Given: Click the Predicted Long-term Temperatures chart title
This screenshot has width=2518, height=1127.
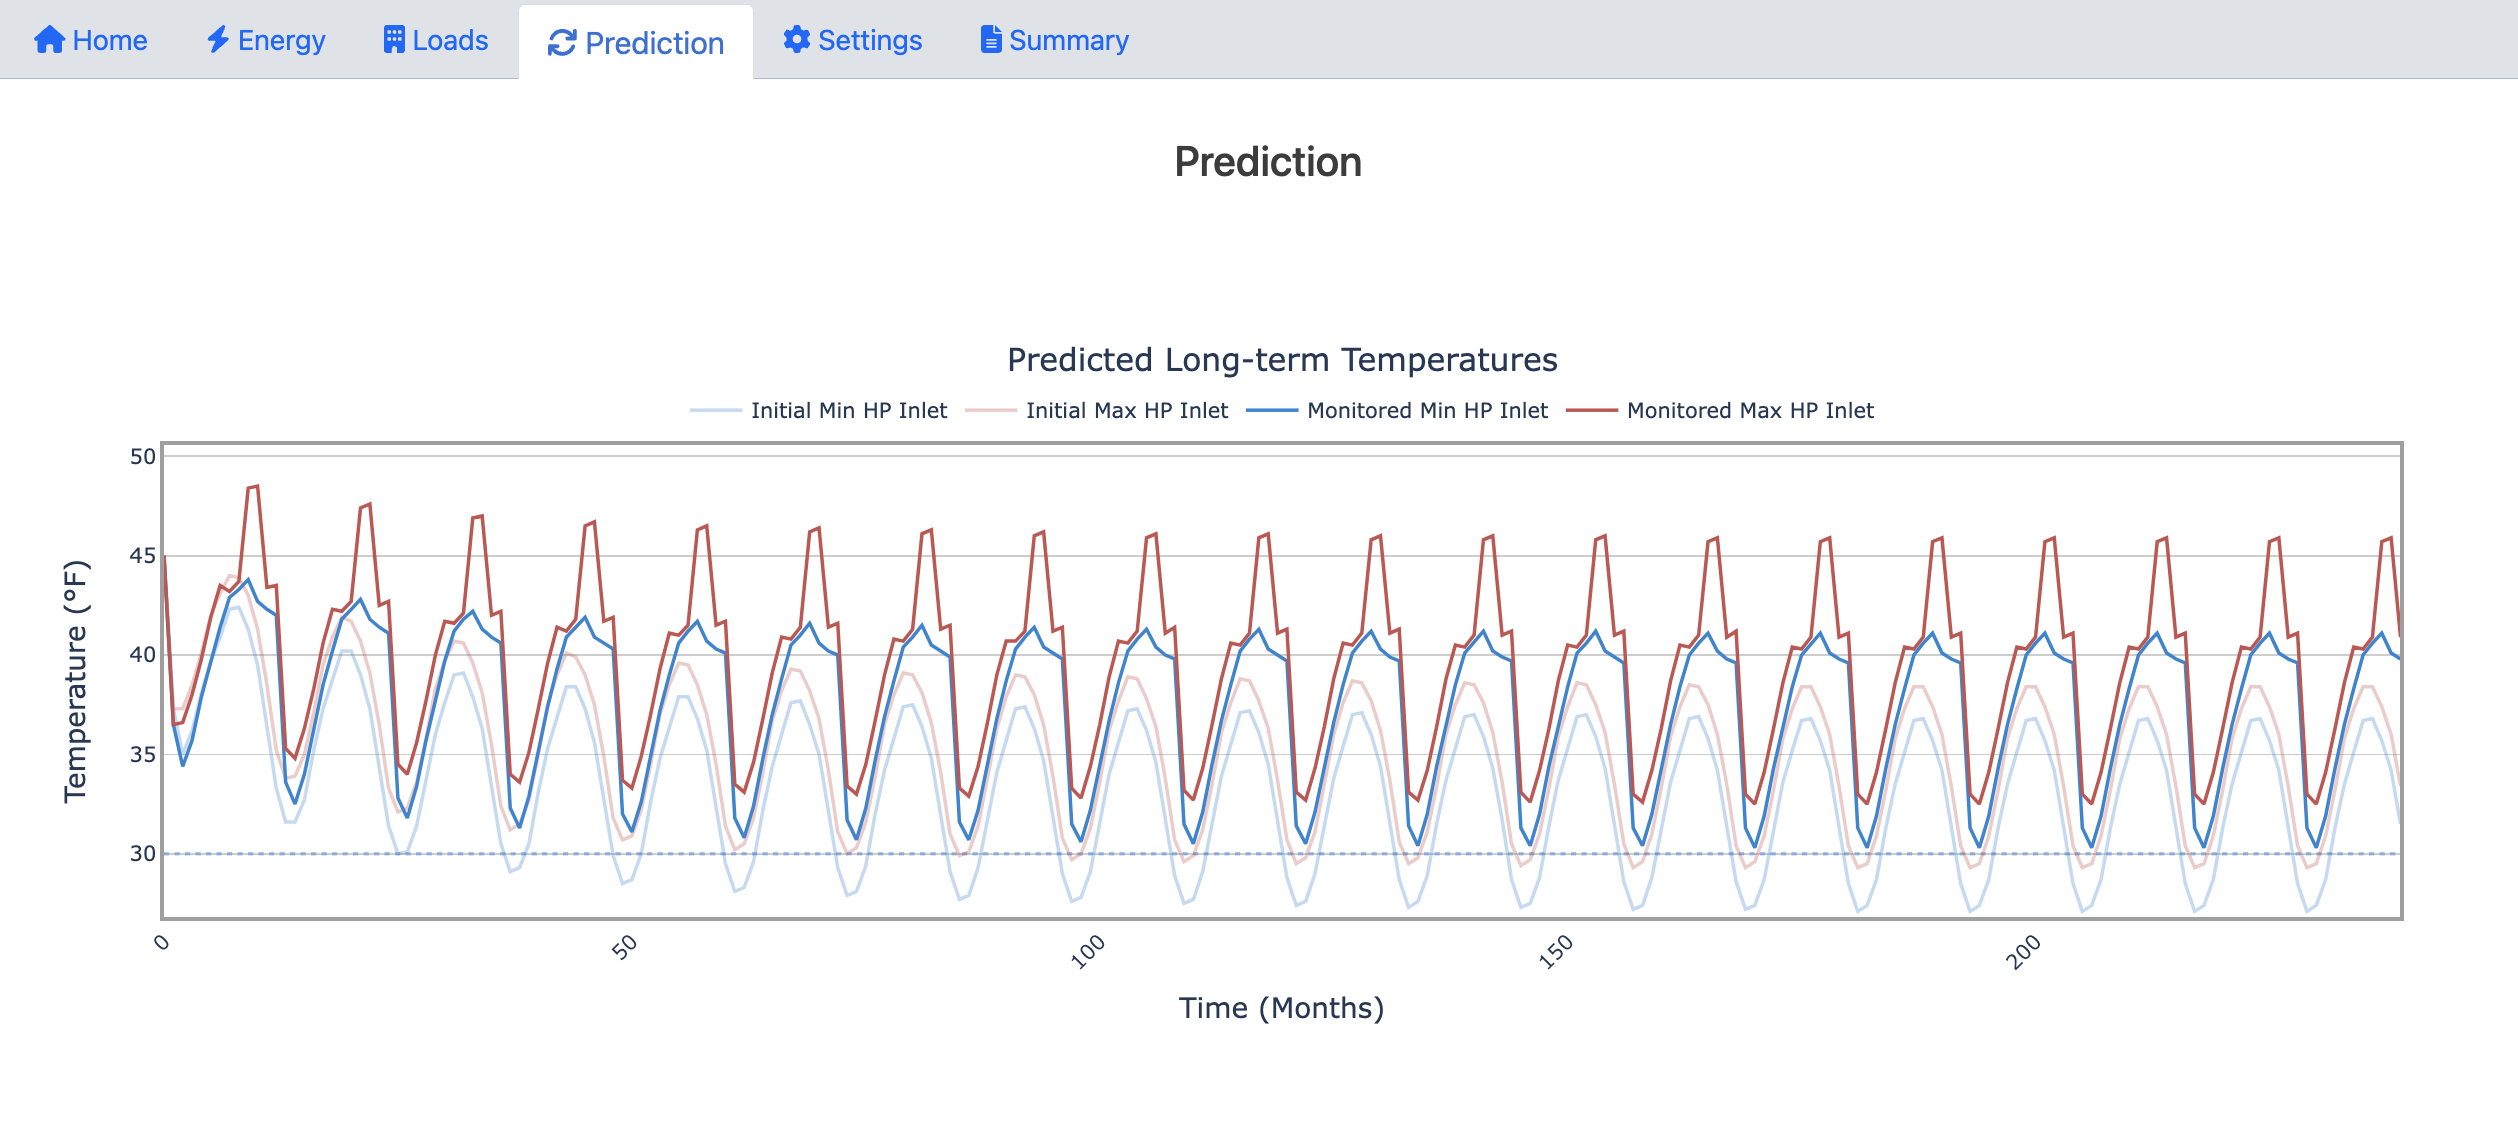Looking at the screenshot, I should [x=1281, y=360].
